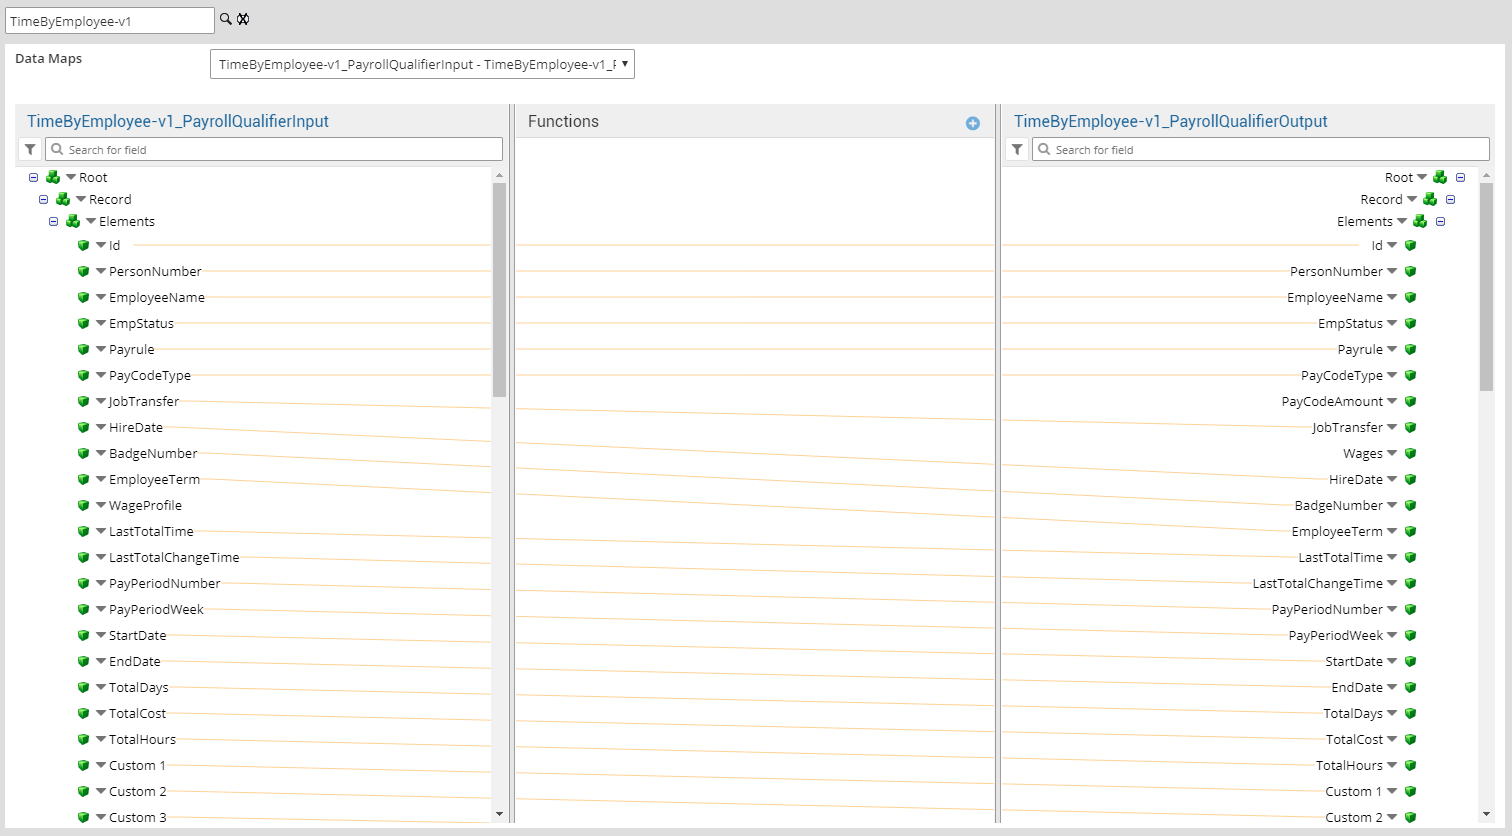Click the magnifier icon beside TimeByEmployee-v1 box

coord(226,19)
